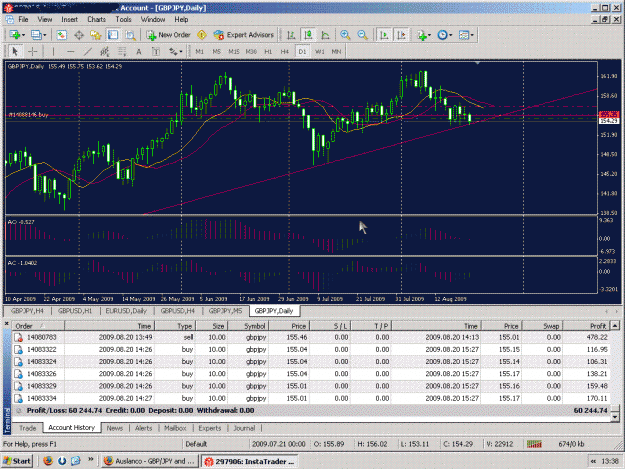625x469 pixels.
Task: Open the Tools menu
Action: click(x=123, y=19)
